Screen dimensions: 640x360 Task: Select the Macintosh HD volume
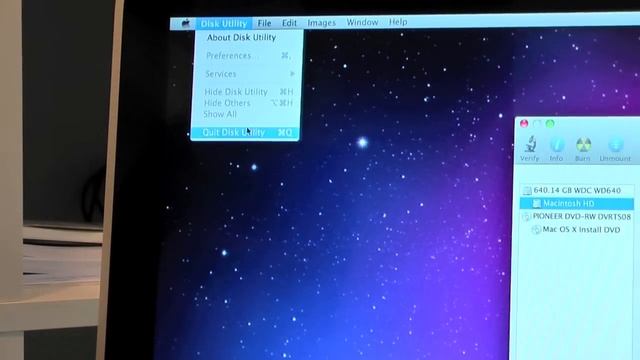tap(576, 203)
